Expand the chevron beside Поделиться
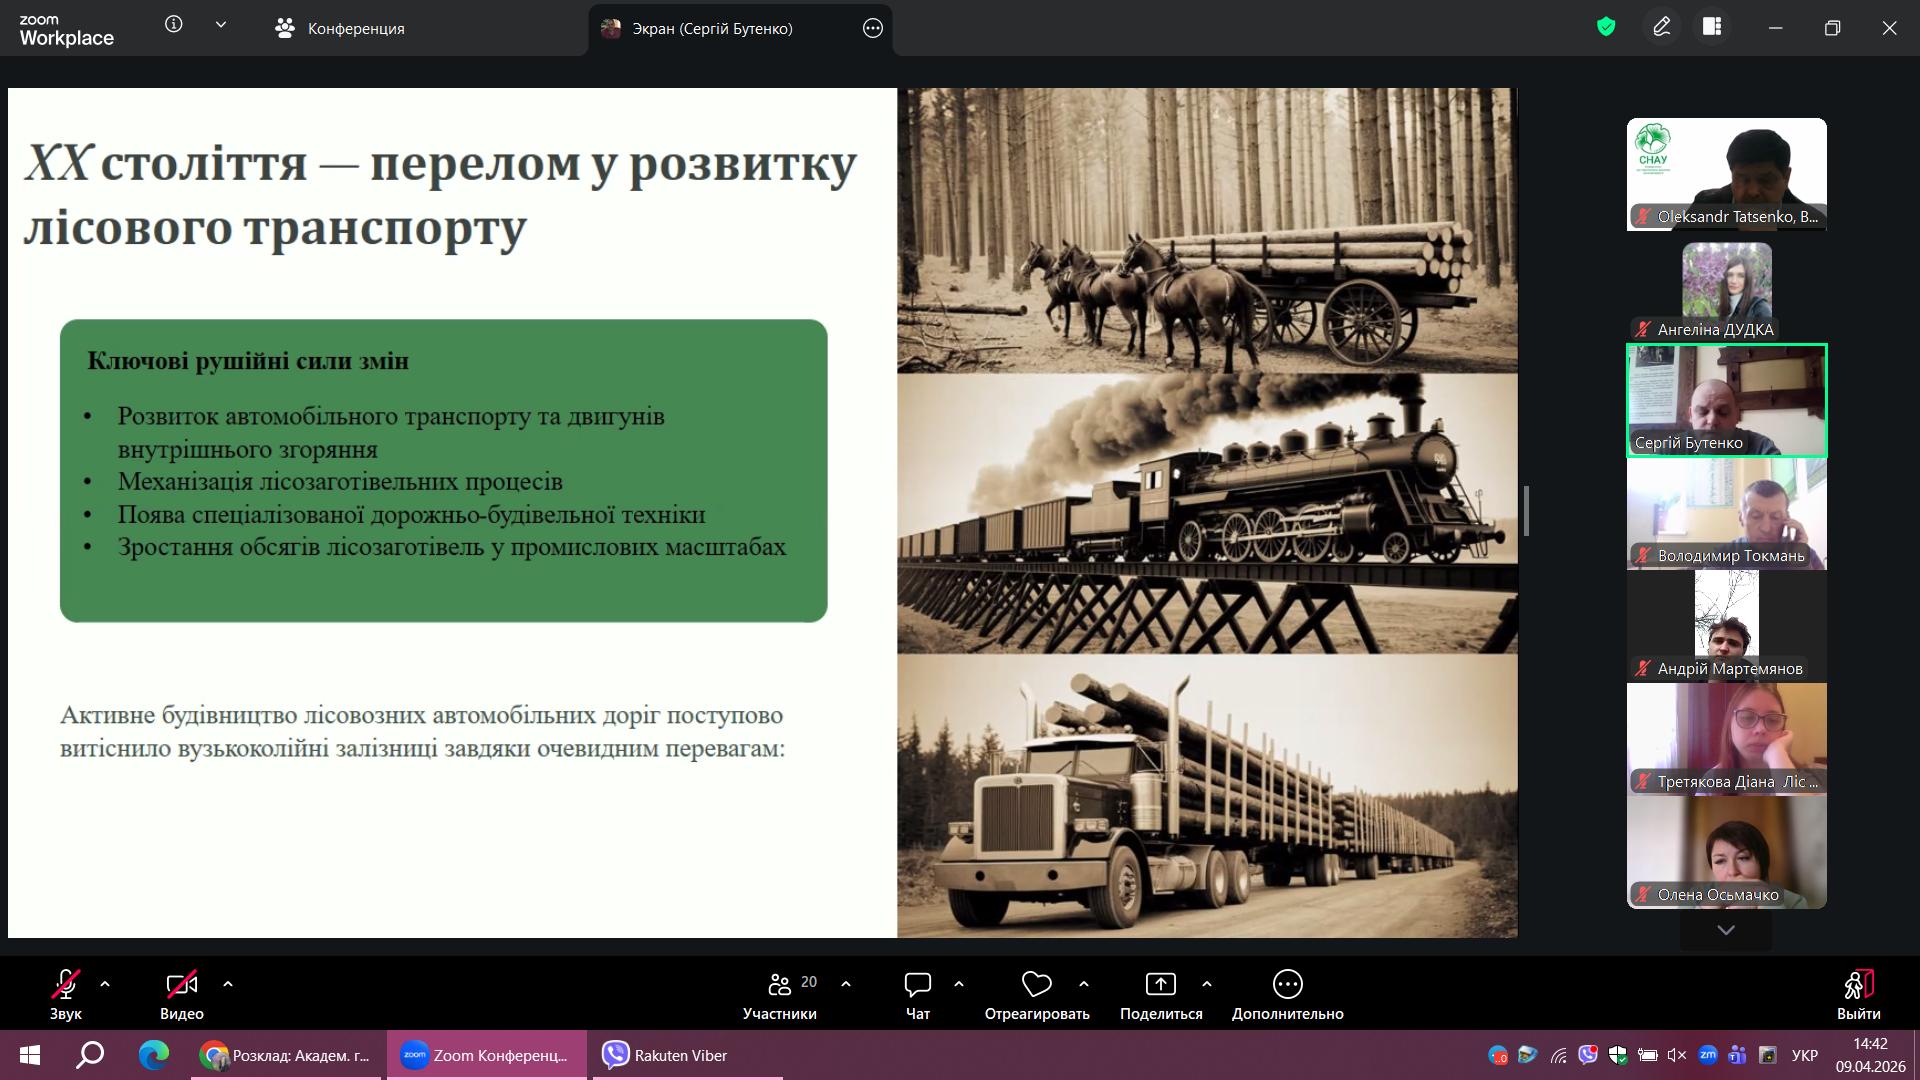Image resolution: width=1920 pixels, height=1080 pixels. 1207,985
